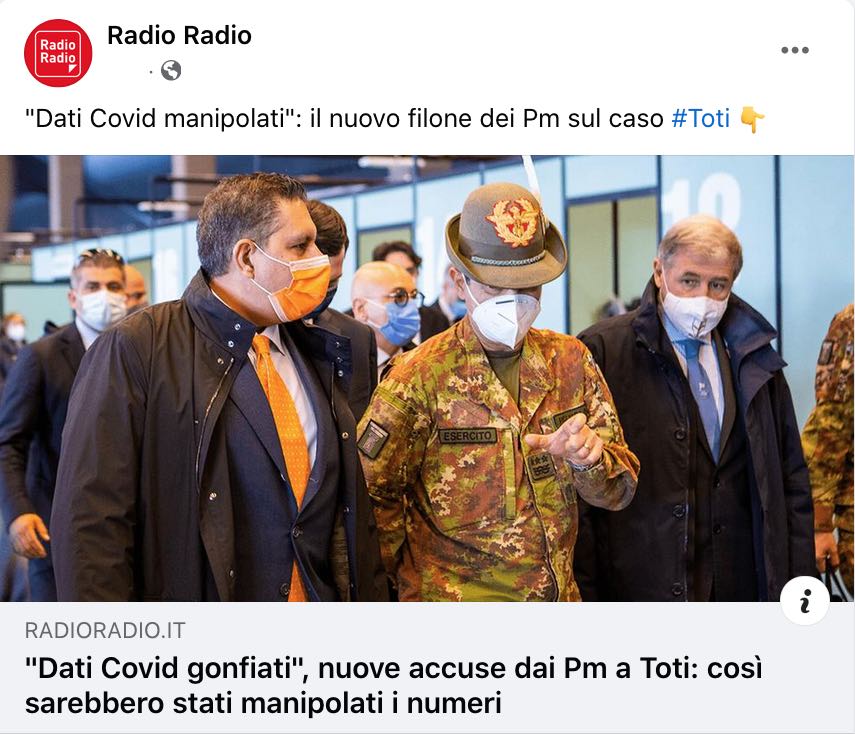Click the blue surgical mask bald man
The height and width of the screenshot is (734, 855).
pyautogui.click(x=398, y=323)
